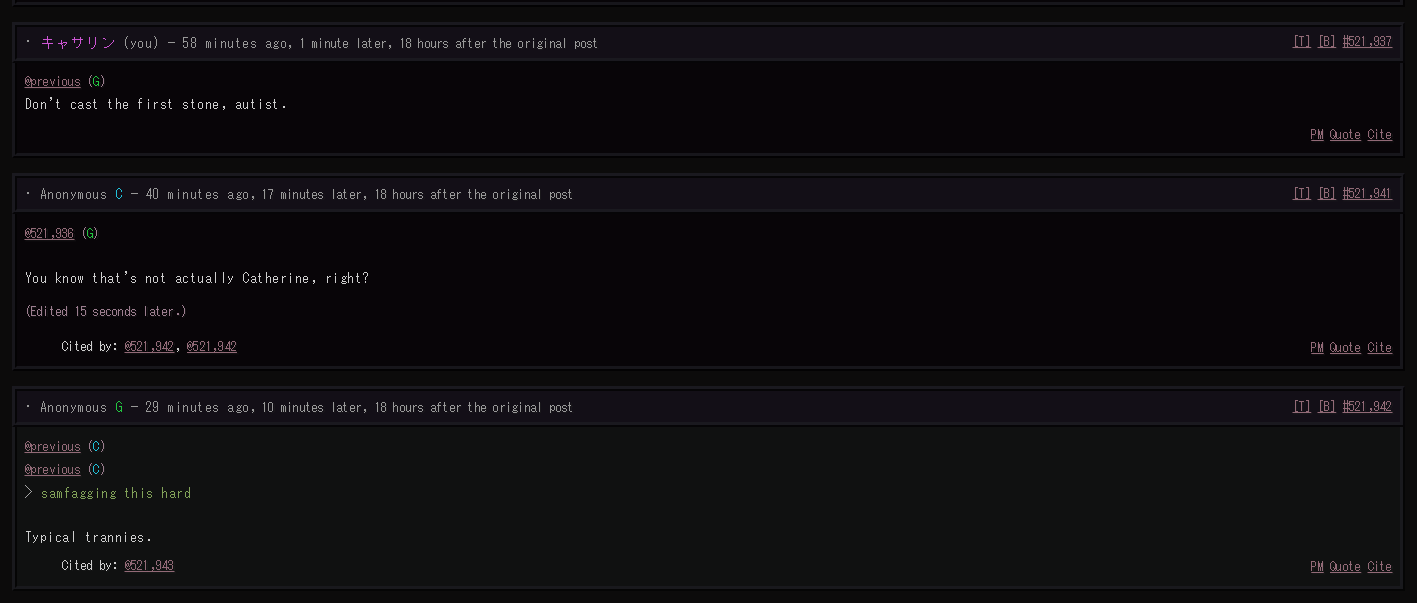Follow the @521,936 reference link
The image size is (1417, 603).
pos(49,234)
